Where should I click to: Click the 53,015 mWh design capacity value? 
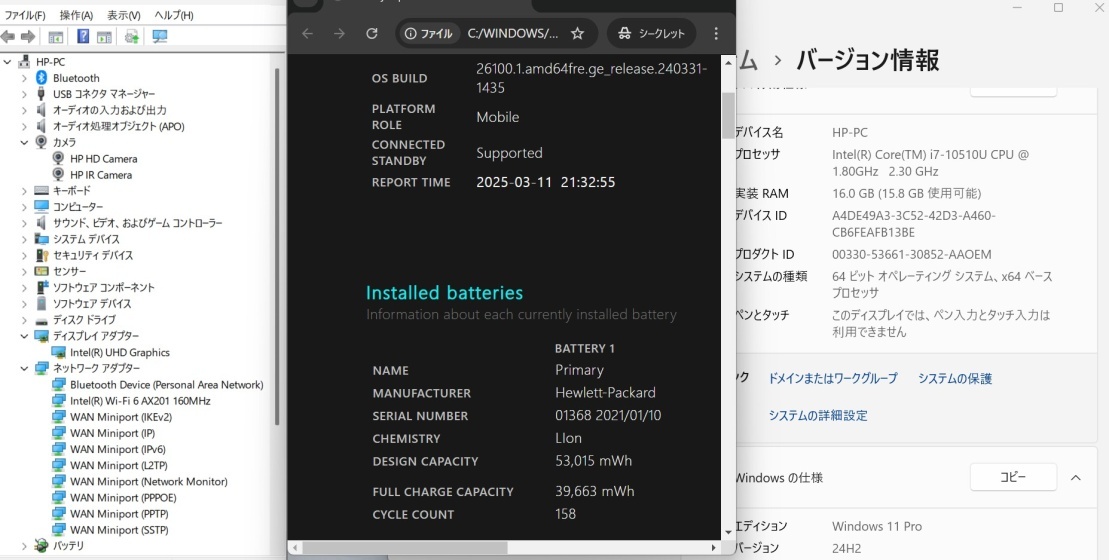[593, 460]
